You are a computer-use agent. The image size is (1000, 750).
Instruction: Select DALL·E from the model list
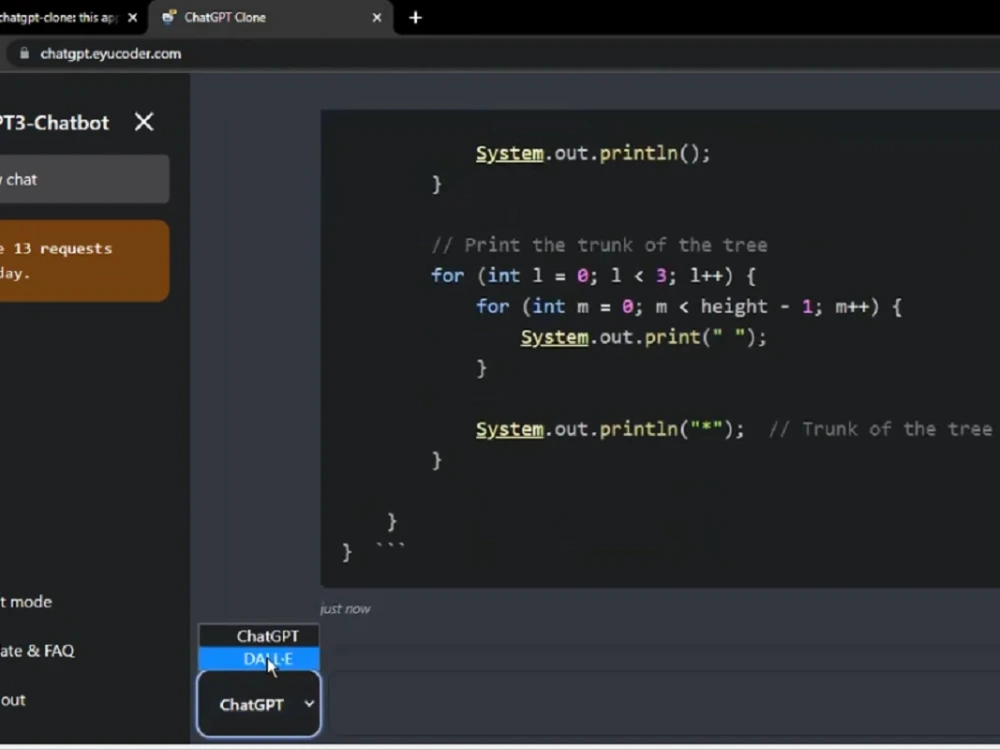coord(258,659)
